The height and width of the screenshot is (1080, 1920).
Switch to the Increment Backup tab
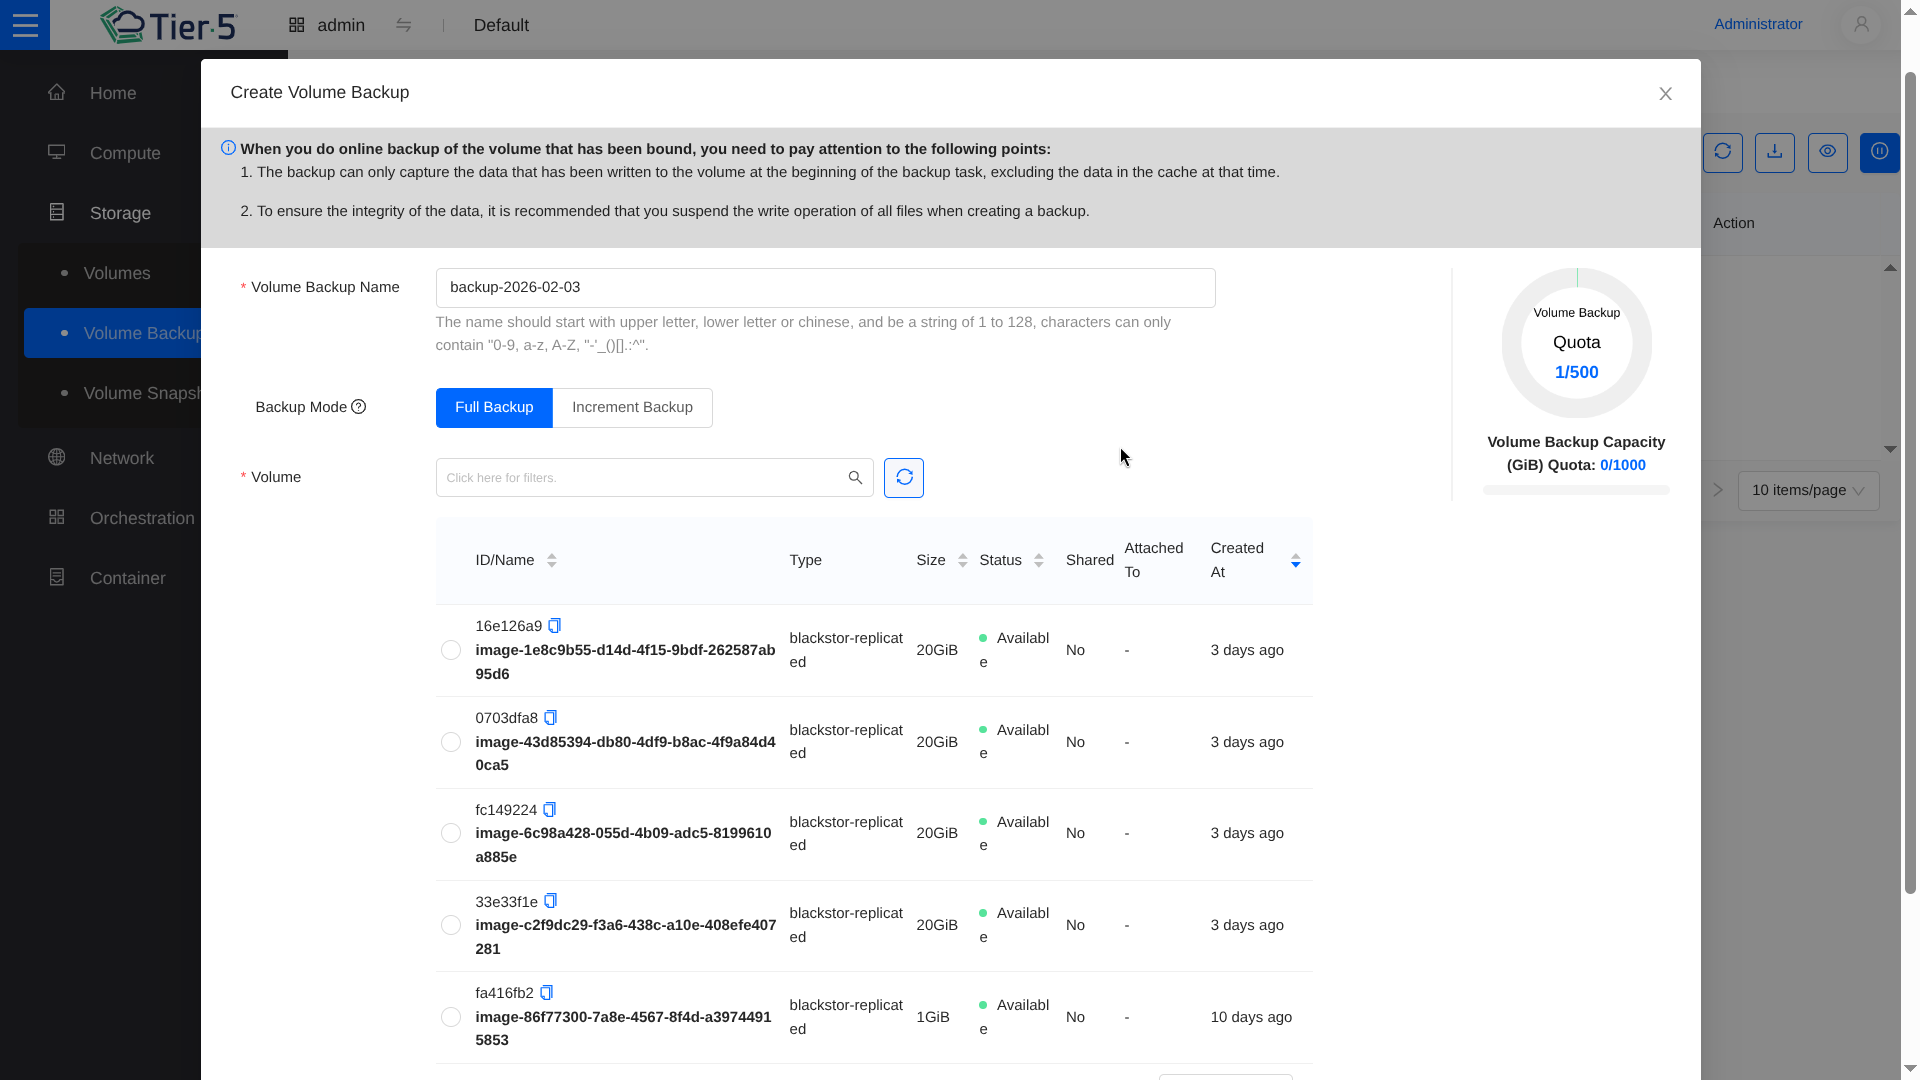point(632,408)
